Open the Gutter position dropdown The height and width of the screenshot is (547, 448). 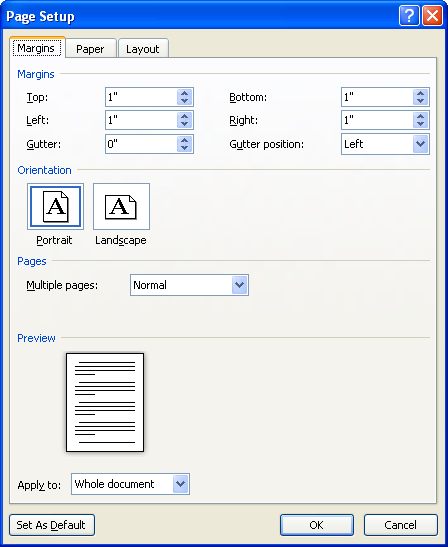tap(420, 144)
